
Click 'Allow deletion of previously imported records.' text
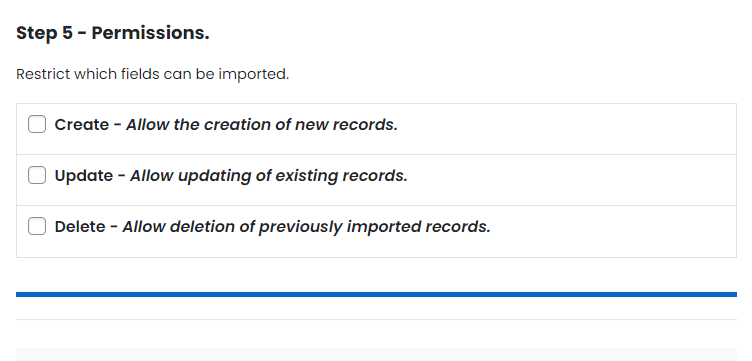coord(306,227)
